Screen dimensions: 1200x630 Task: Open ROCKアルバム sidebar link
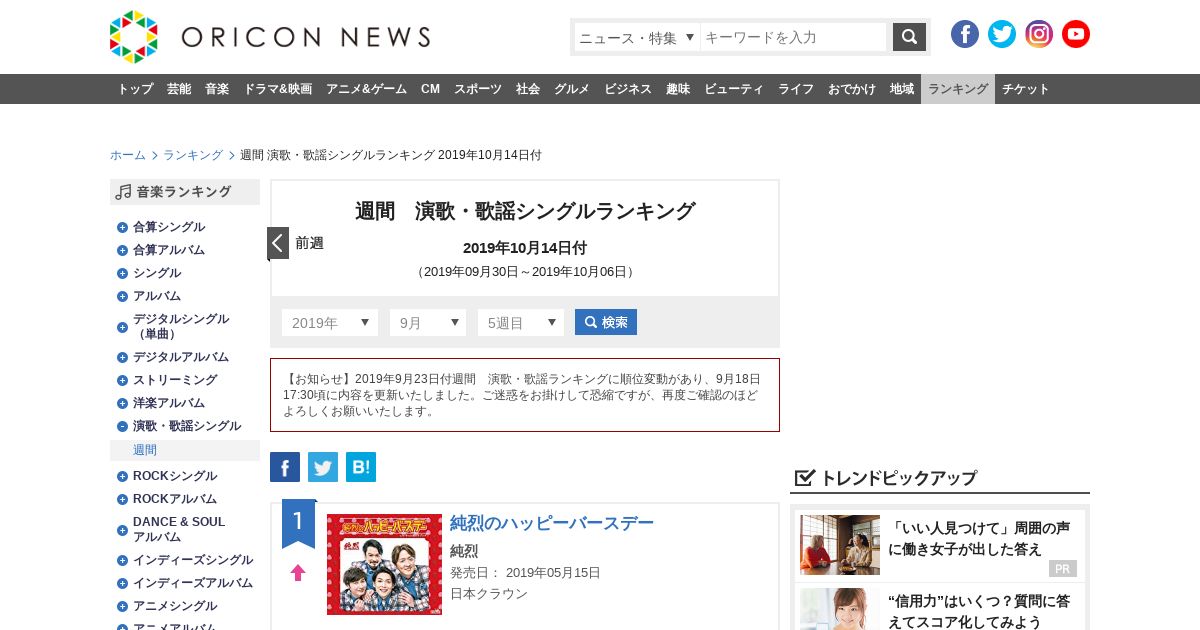(x=175, y=499)
